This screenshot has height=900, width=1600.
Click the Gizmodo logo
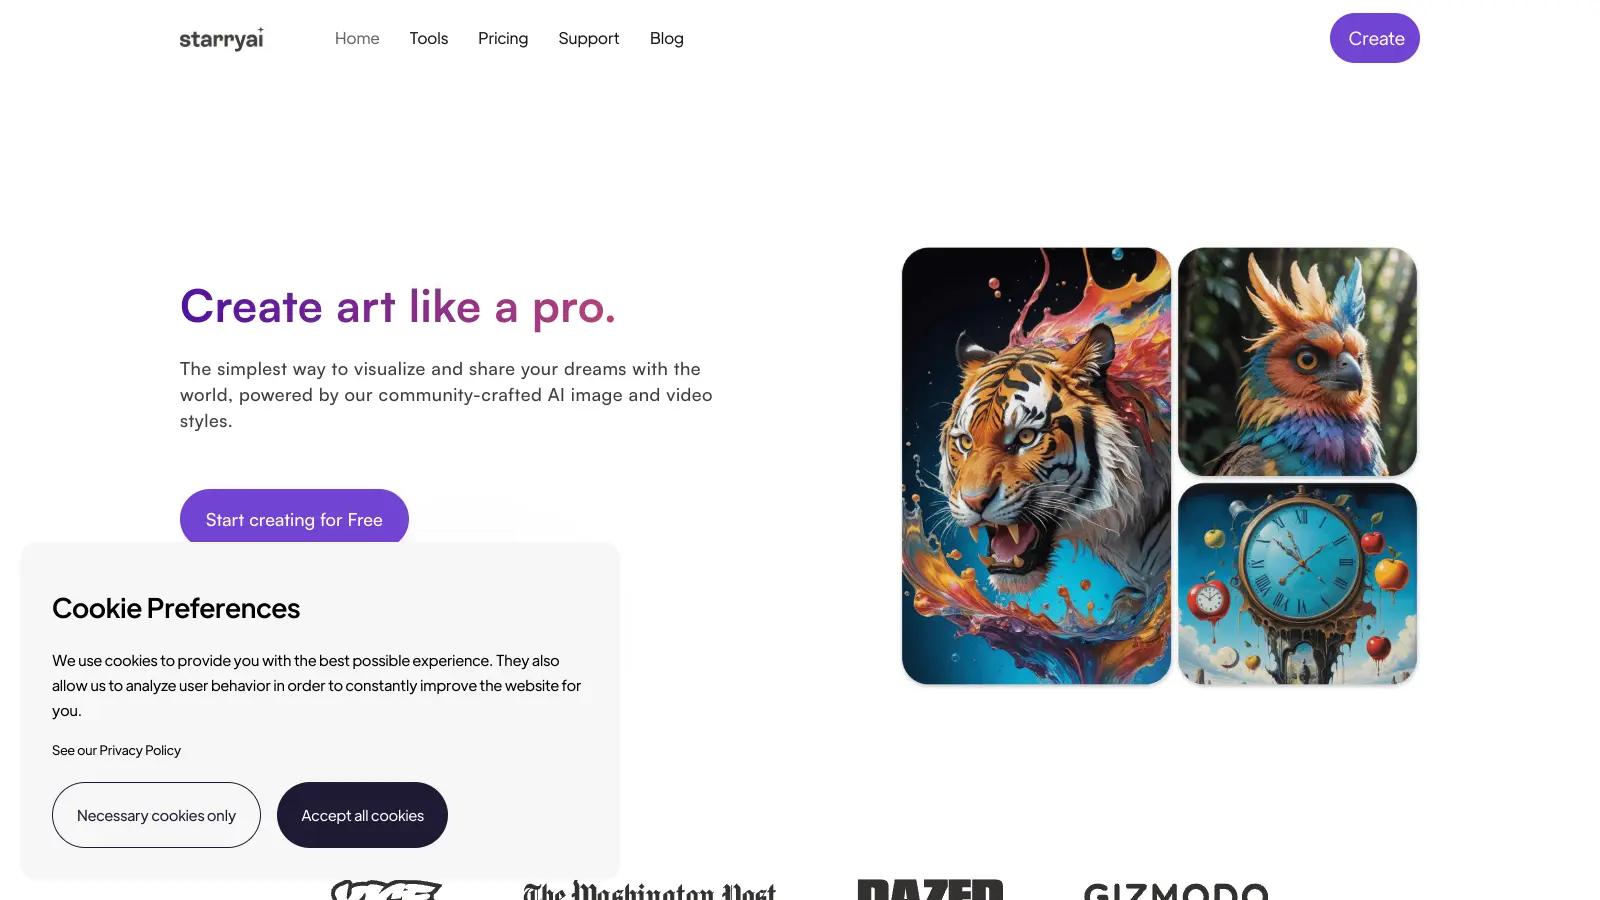[1176, 890]
